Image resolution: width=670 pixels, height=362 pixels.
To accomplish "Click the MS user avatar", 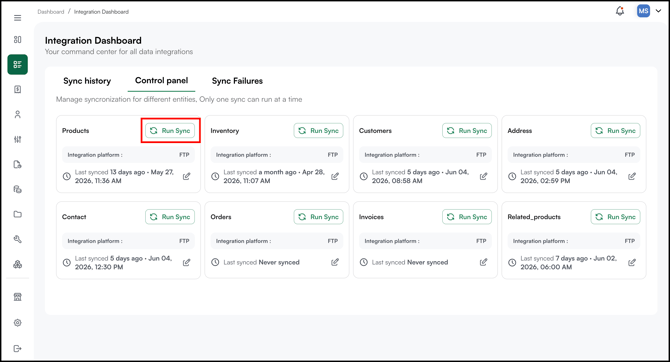I will 643,11.
